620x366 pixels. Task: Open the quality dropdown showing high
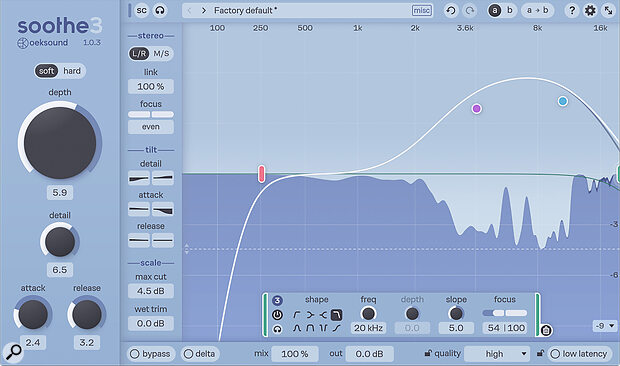pyautogui.click(x=497, y=354)
